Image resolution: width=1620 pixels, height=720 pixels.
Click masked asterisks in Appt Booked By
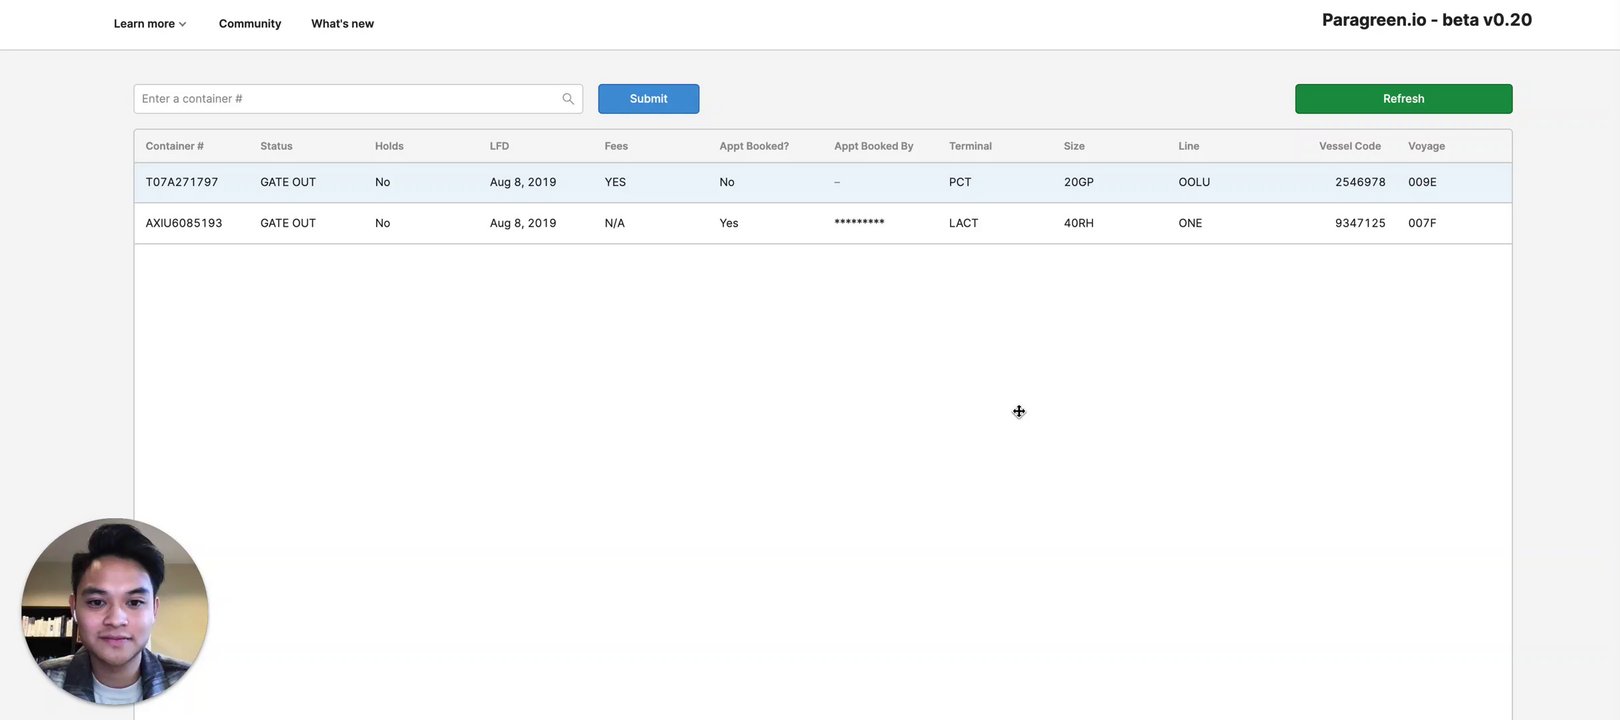coord(859,222)
